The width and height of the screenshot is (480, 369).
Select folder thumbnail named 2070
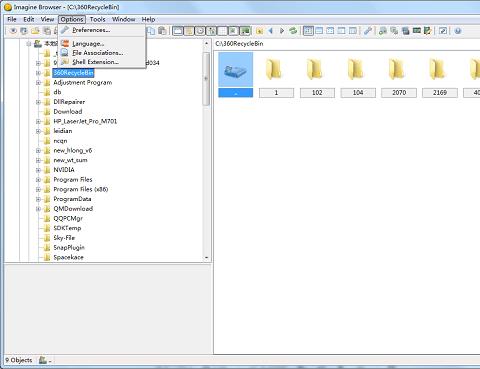(x=399, y=75)
